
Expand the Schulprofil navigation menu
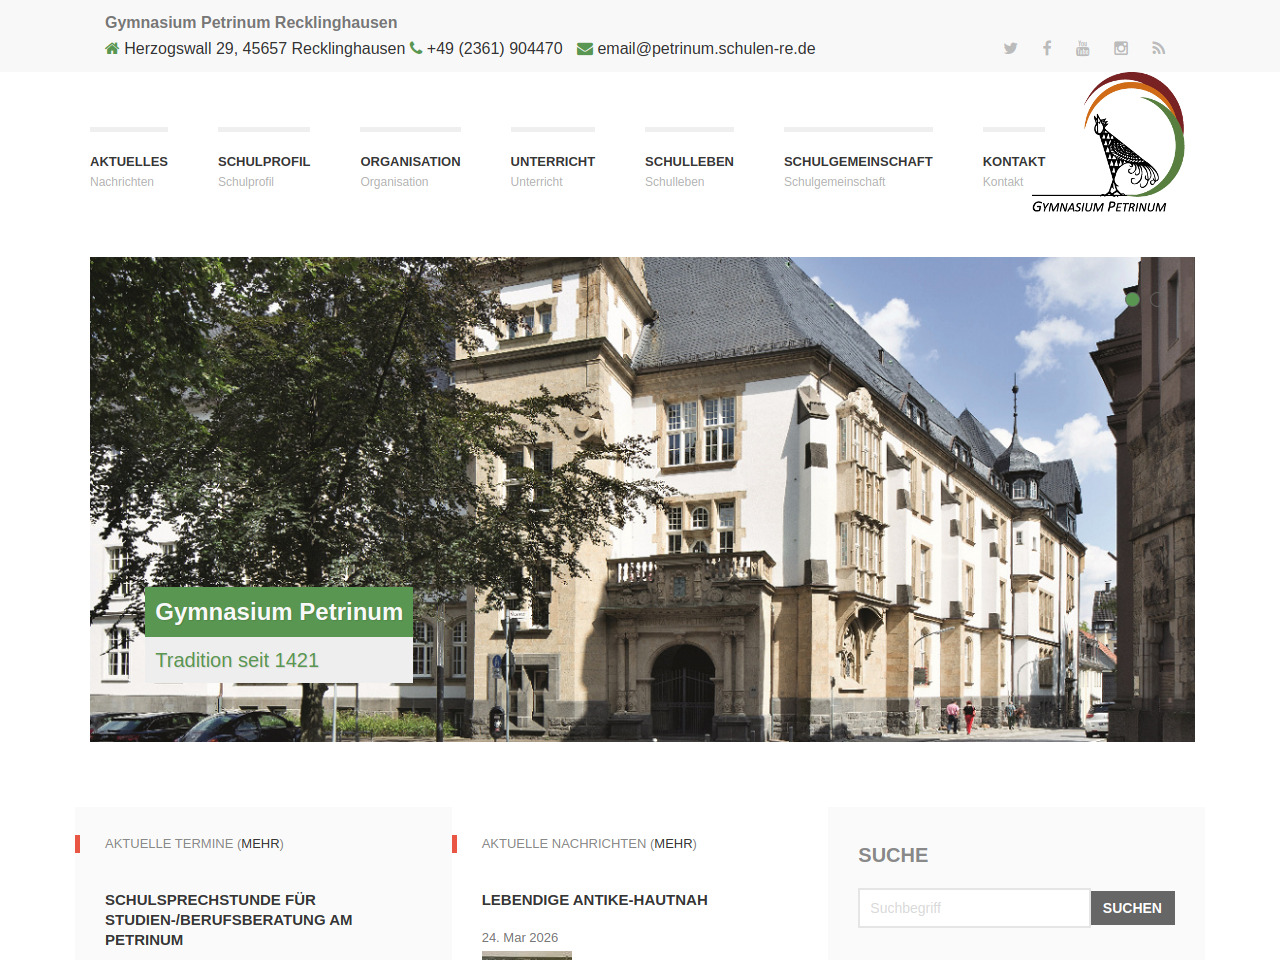[x=264, y=162]
